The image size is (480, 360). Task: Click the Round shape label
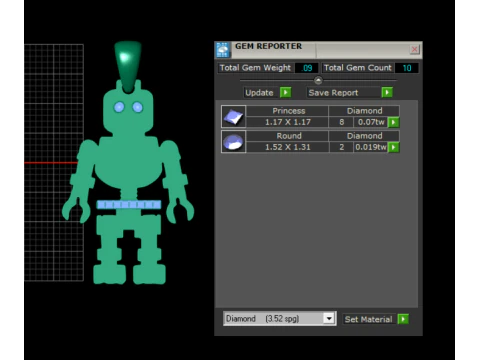click(x=289, y=136)
